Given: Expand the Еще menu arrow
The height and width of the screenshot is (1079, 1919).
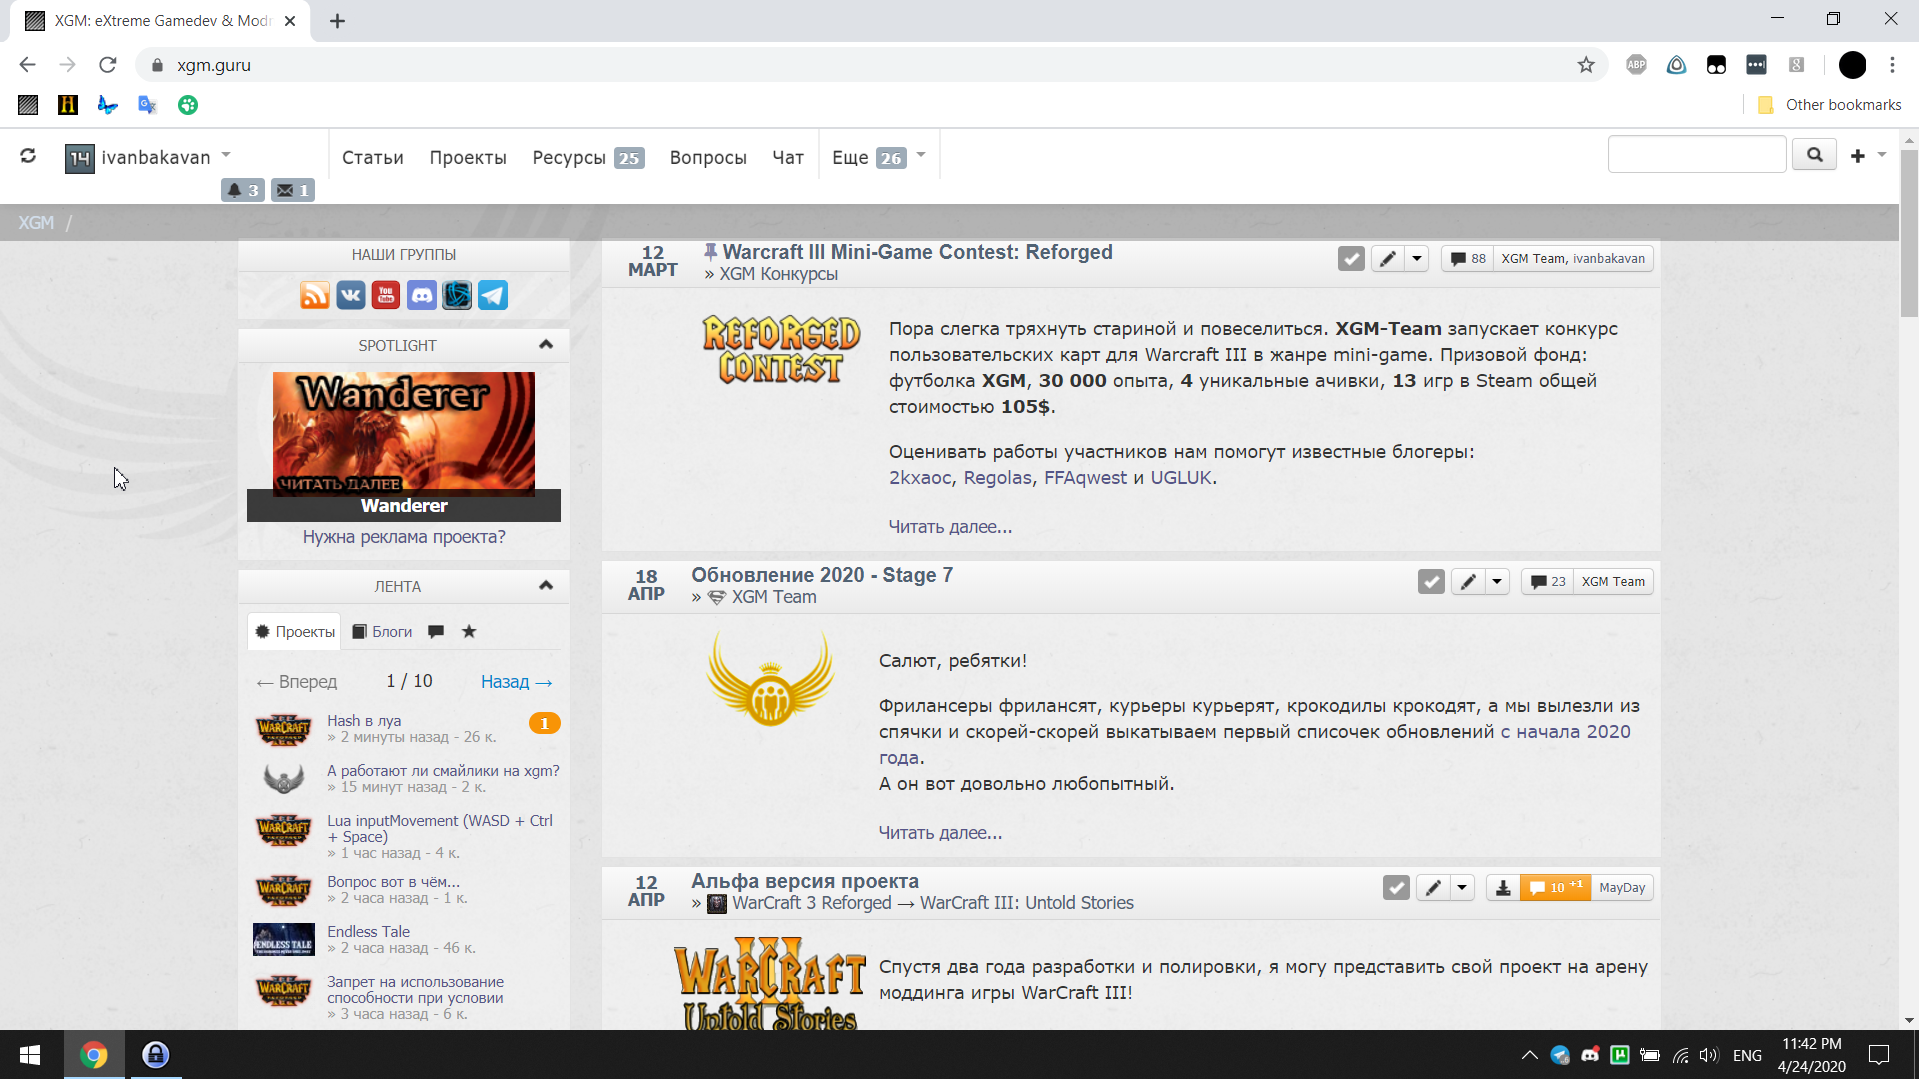Looking at the screenshot, I should point(921,155).
